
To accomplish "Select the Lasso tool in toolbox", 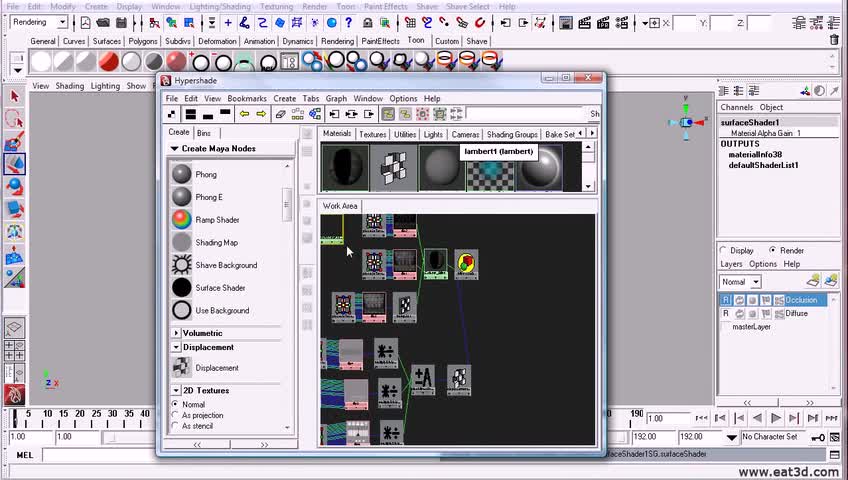I will [15, 119].
